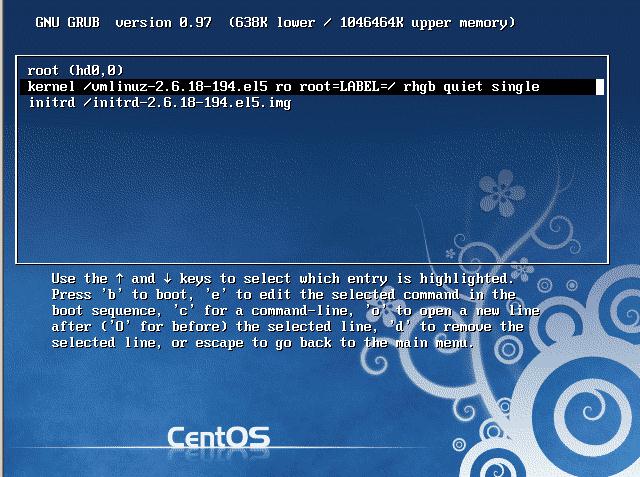Image resolution: width=640 pixels, height=477 pixels.
Task: Click the "'c' for a command-line" hint
Action: click(262, 311)
